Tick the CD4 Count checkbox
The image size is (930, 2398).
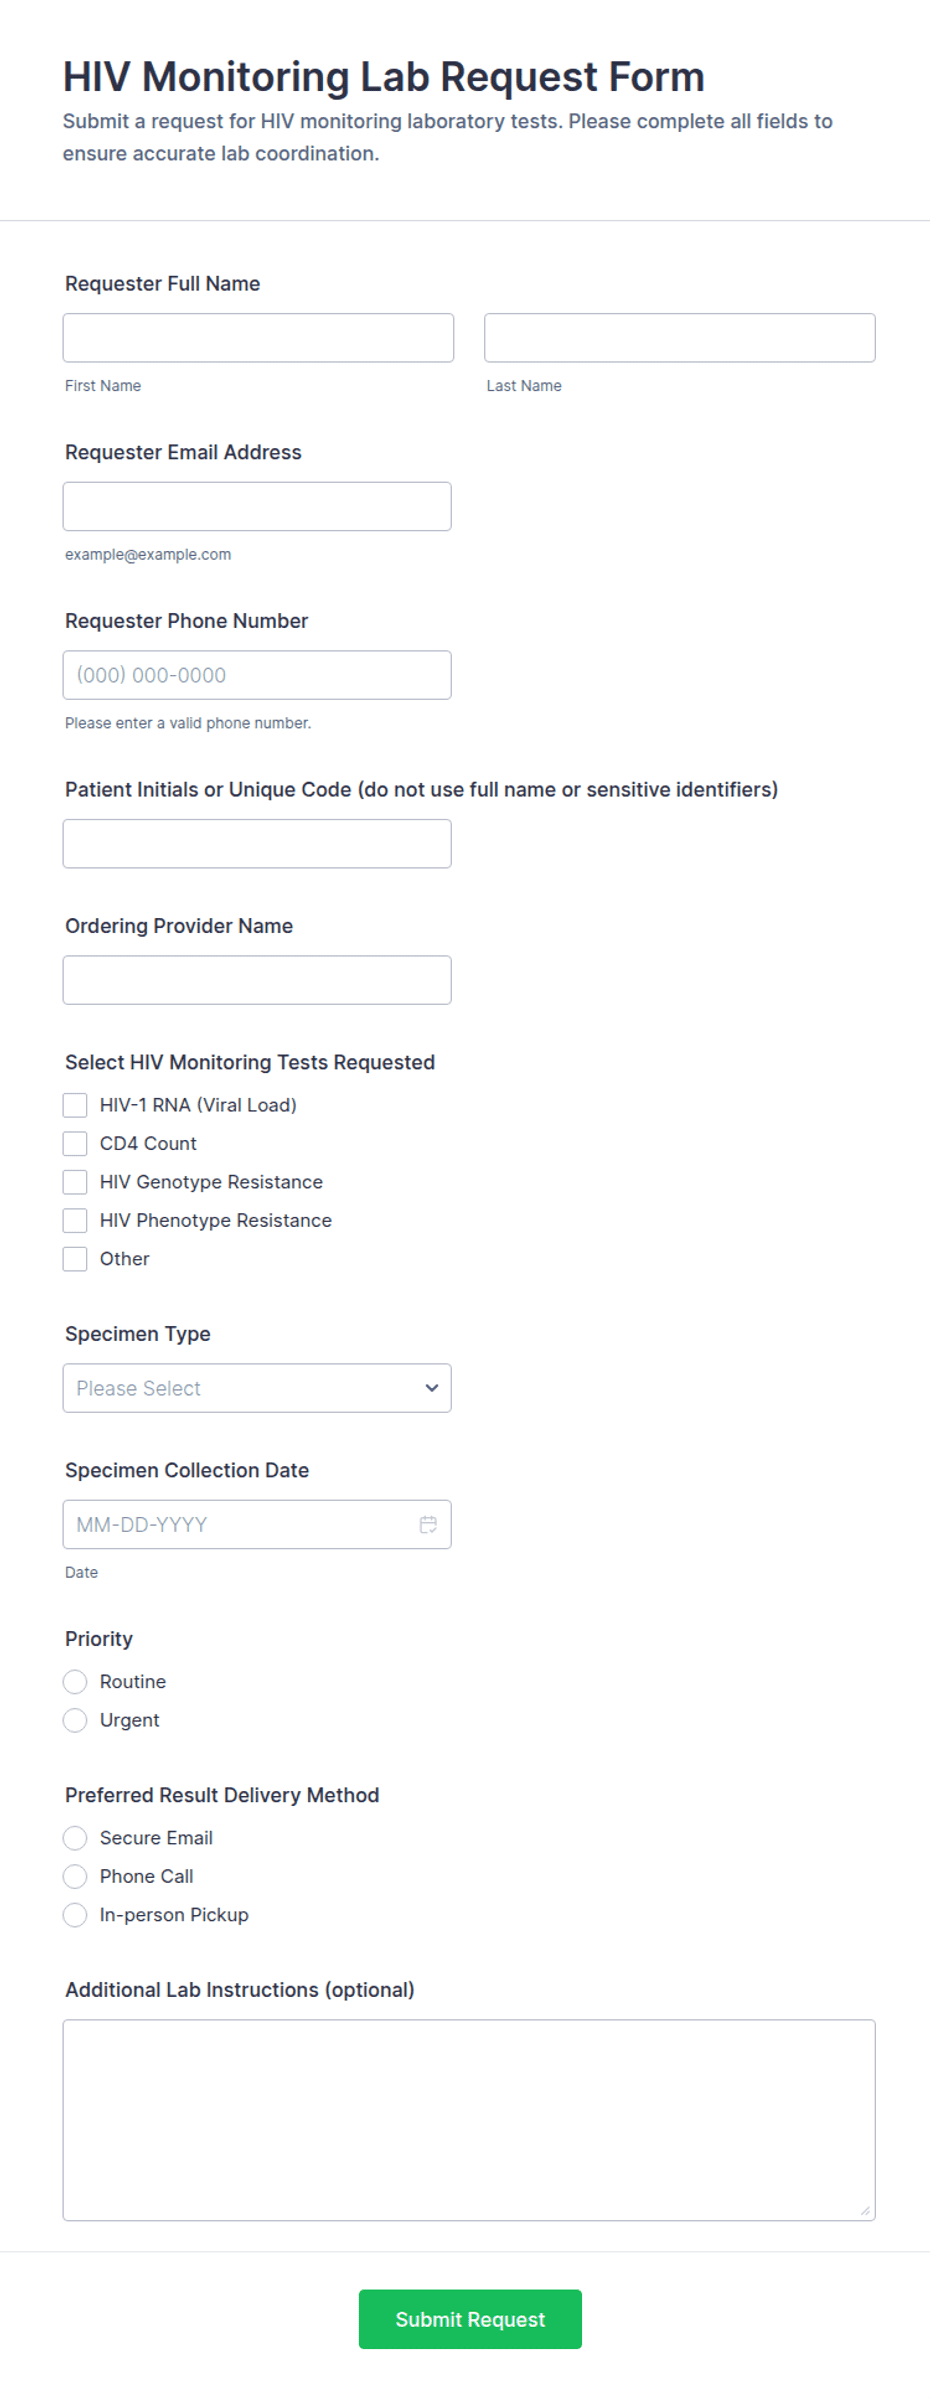75,1143
